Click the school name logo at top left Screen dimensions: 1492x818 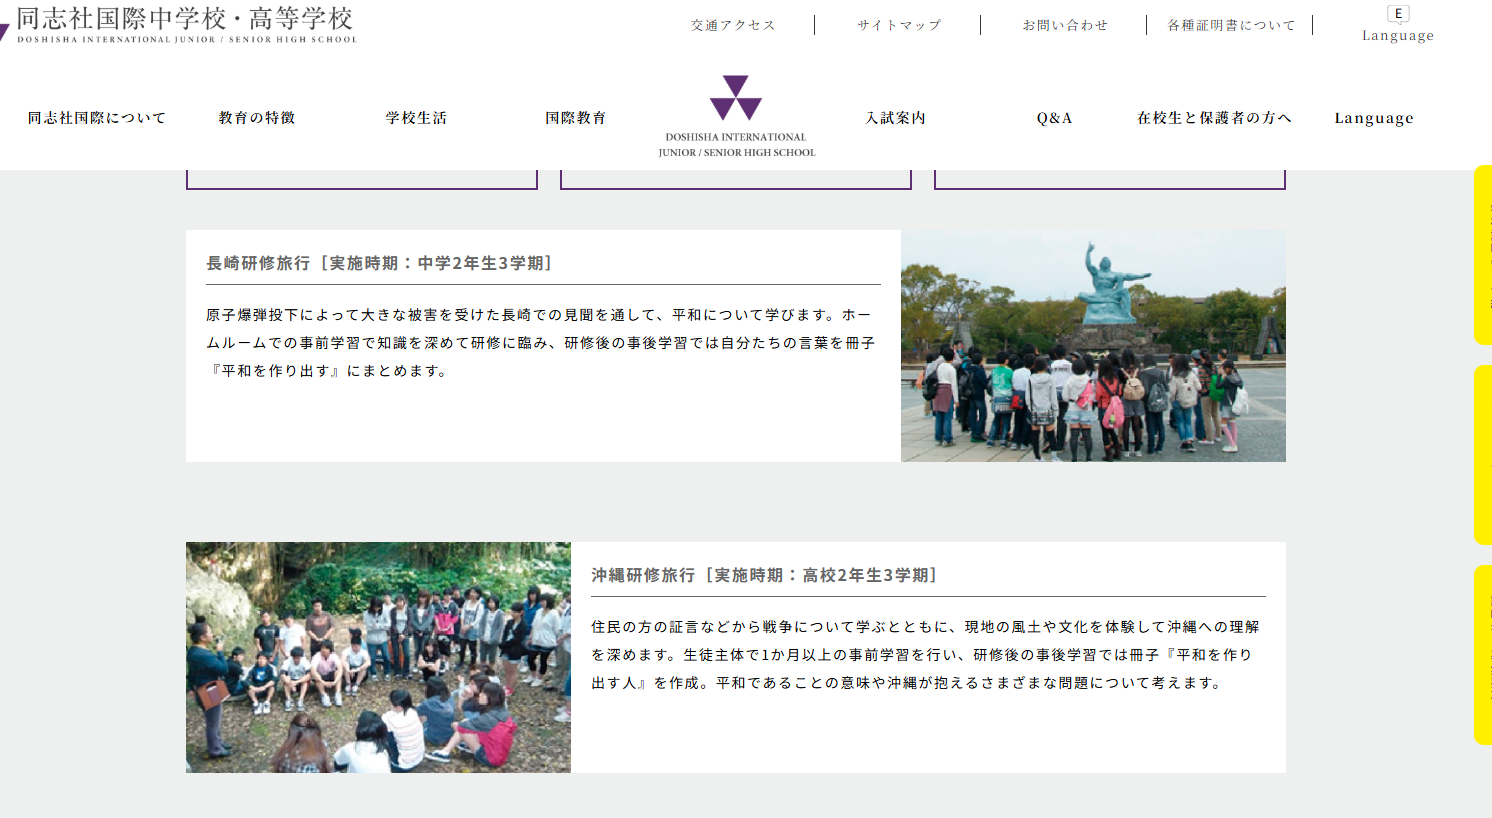point(185,25)
